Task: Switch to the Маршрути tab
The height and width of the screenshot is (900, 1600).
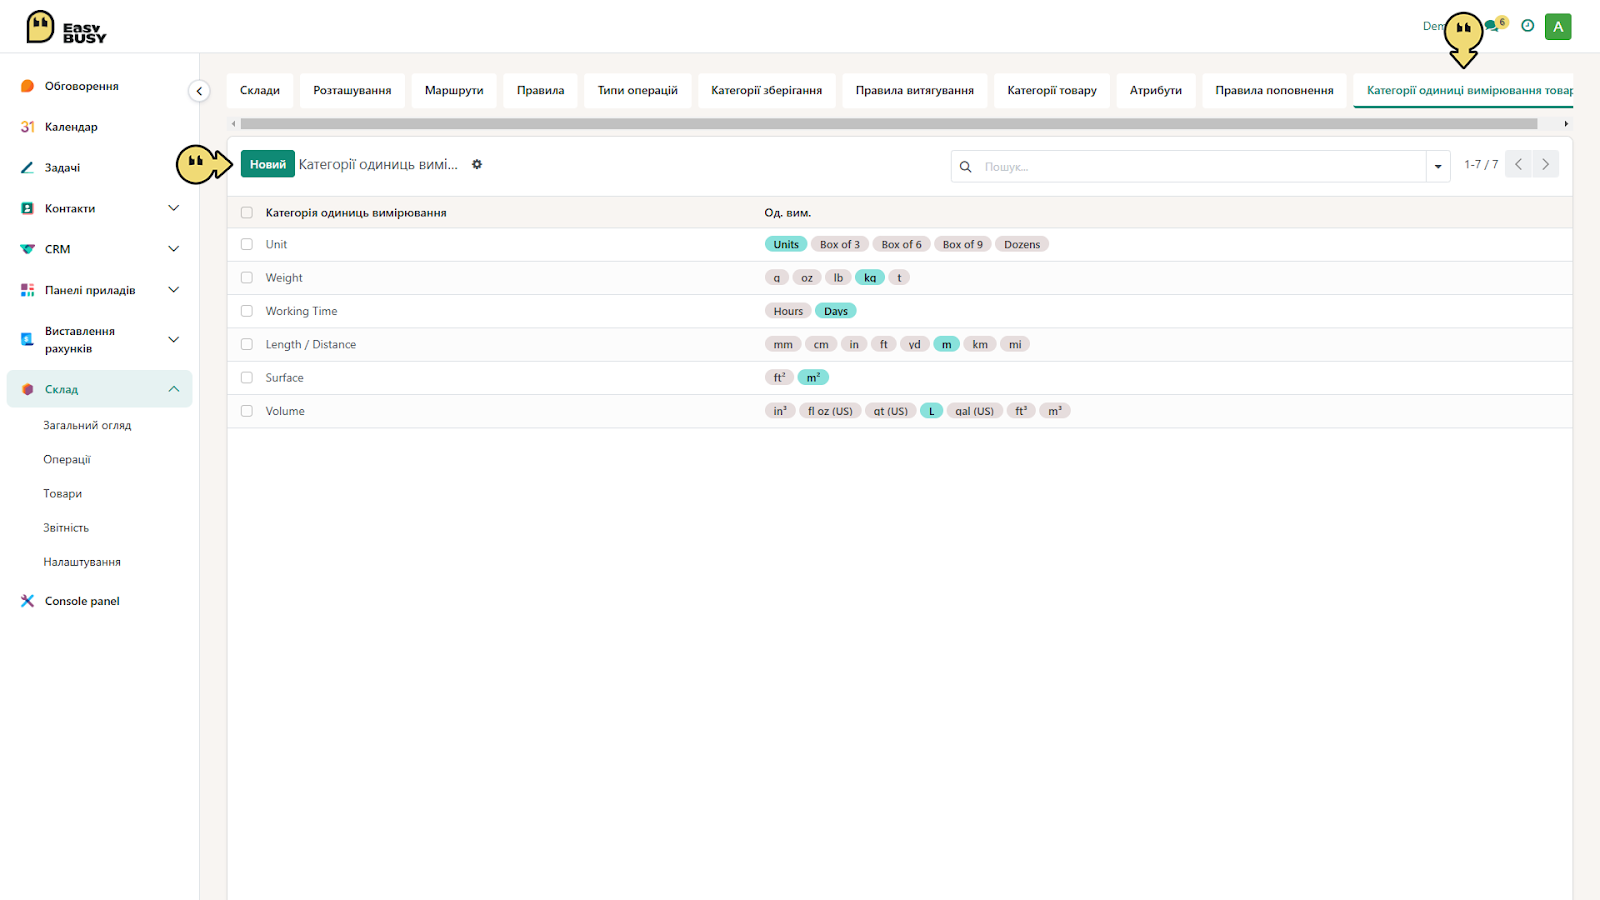Action: (454, 90)
